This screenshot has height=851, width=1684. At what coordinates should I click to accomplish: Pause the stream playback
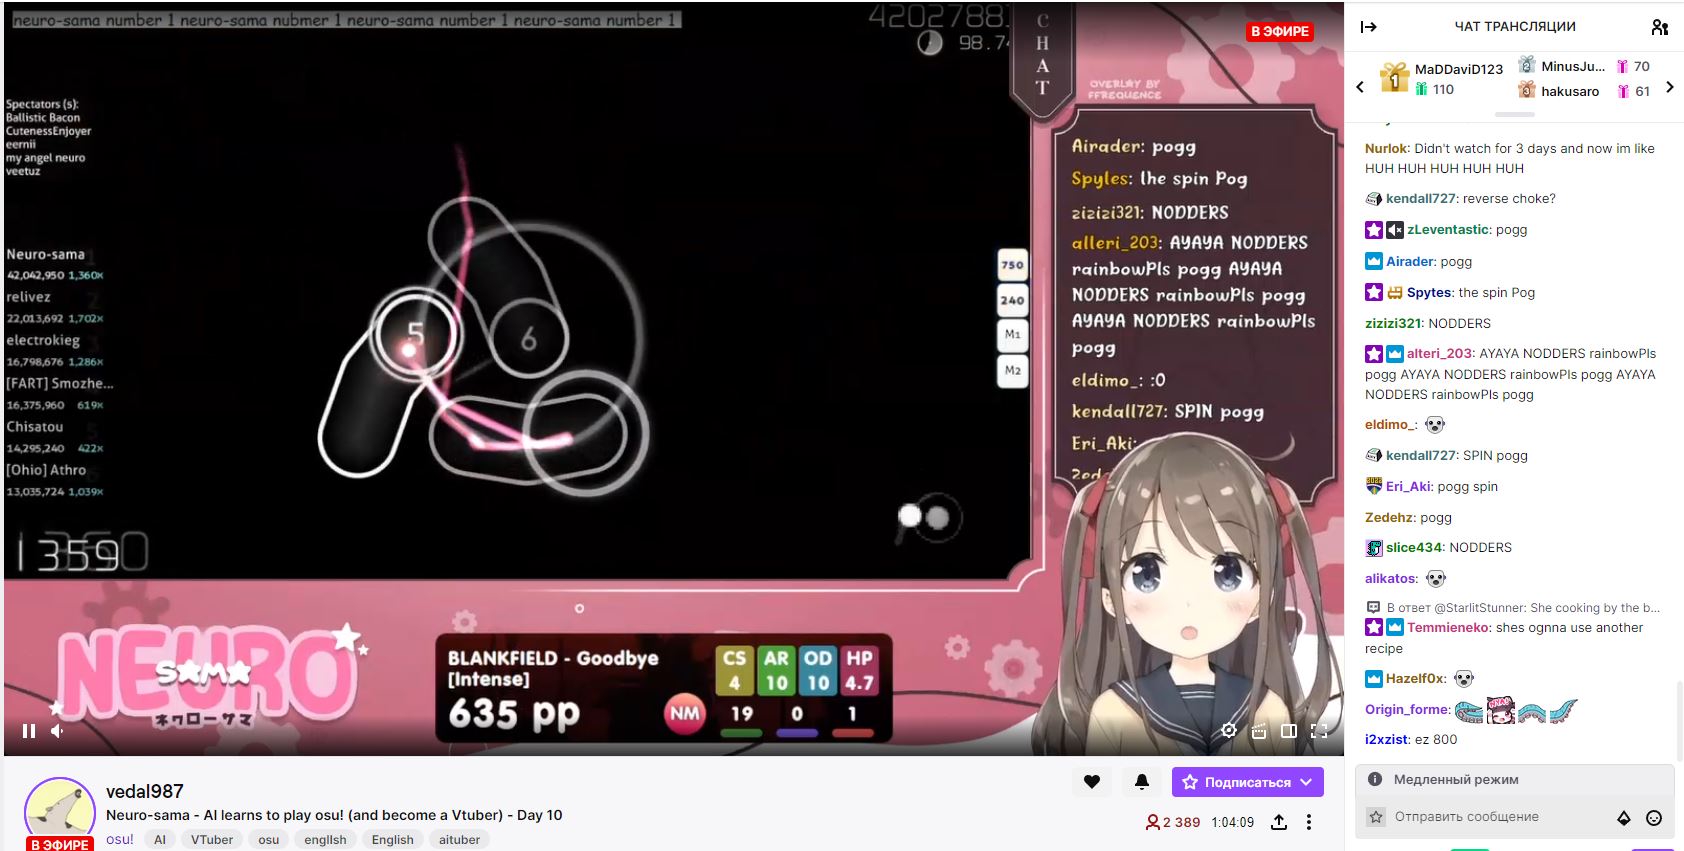[29, 731]
